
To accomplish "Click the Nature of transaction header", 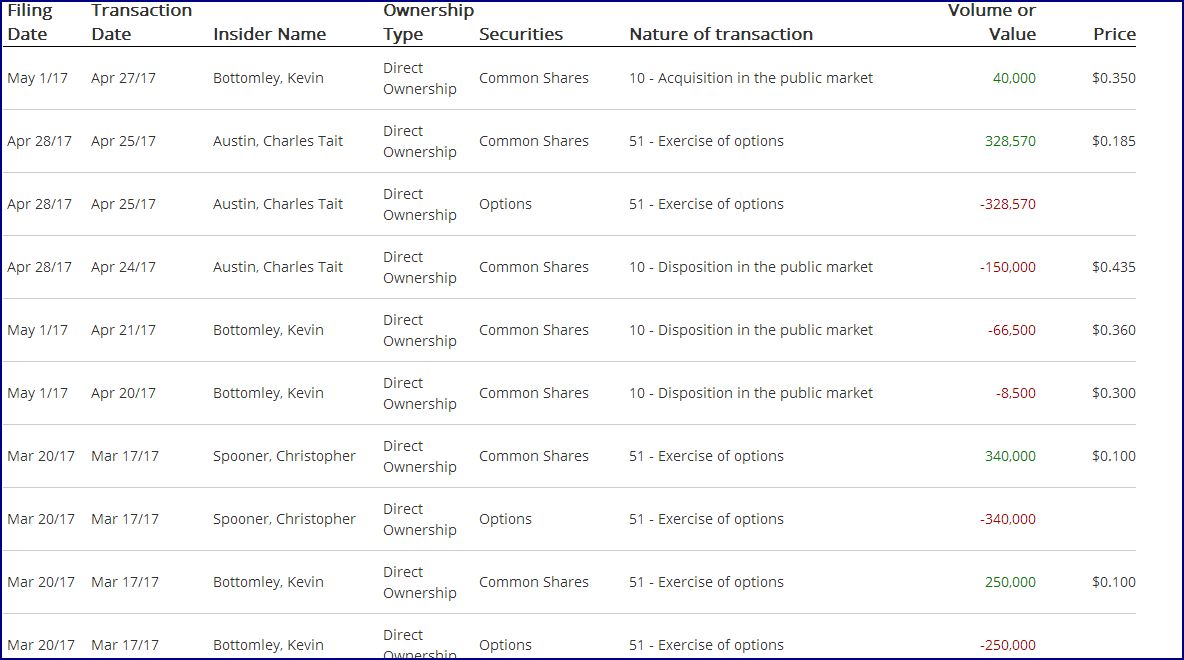I will [x=720, y=34].
